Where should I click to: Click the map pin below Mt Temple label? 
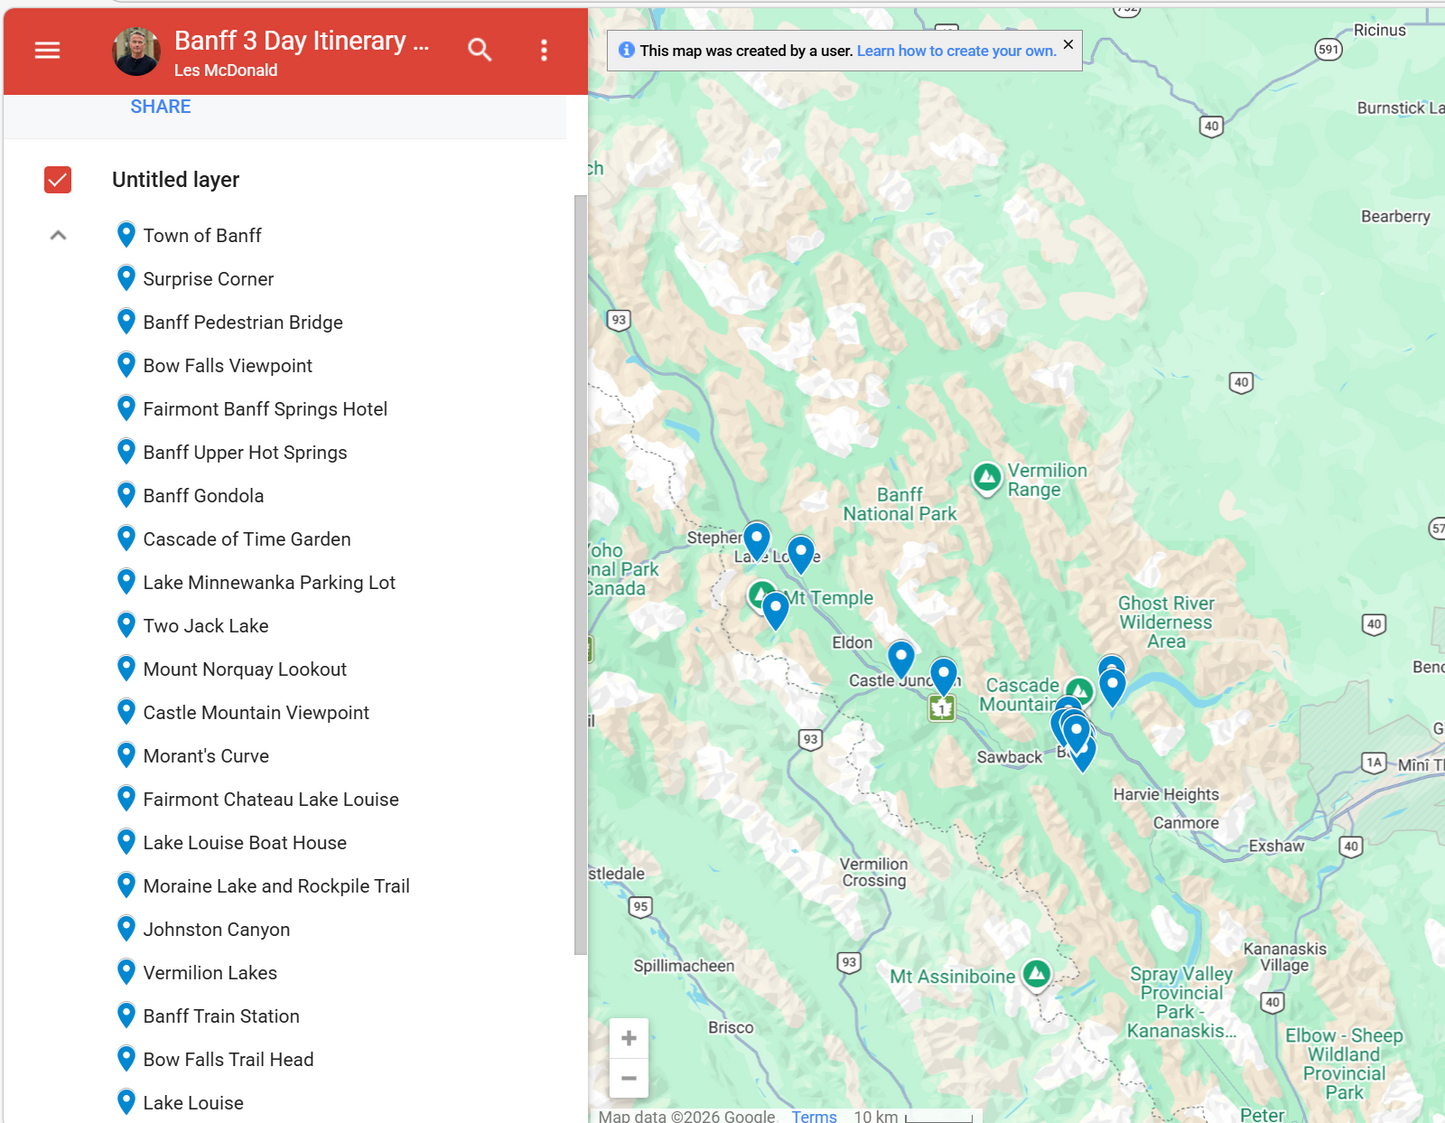[775, 610]
